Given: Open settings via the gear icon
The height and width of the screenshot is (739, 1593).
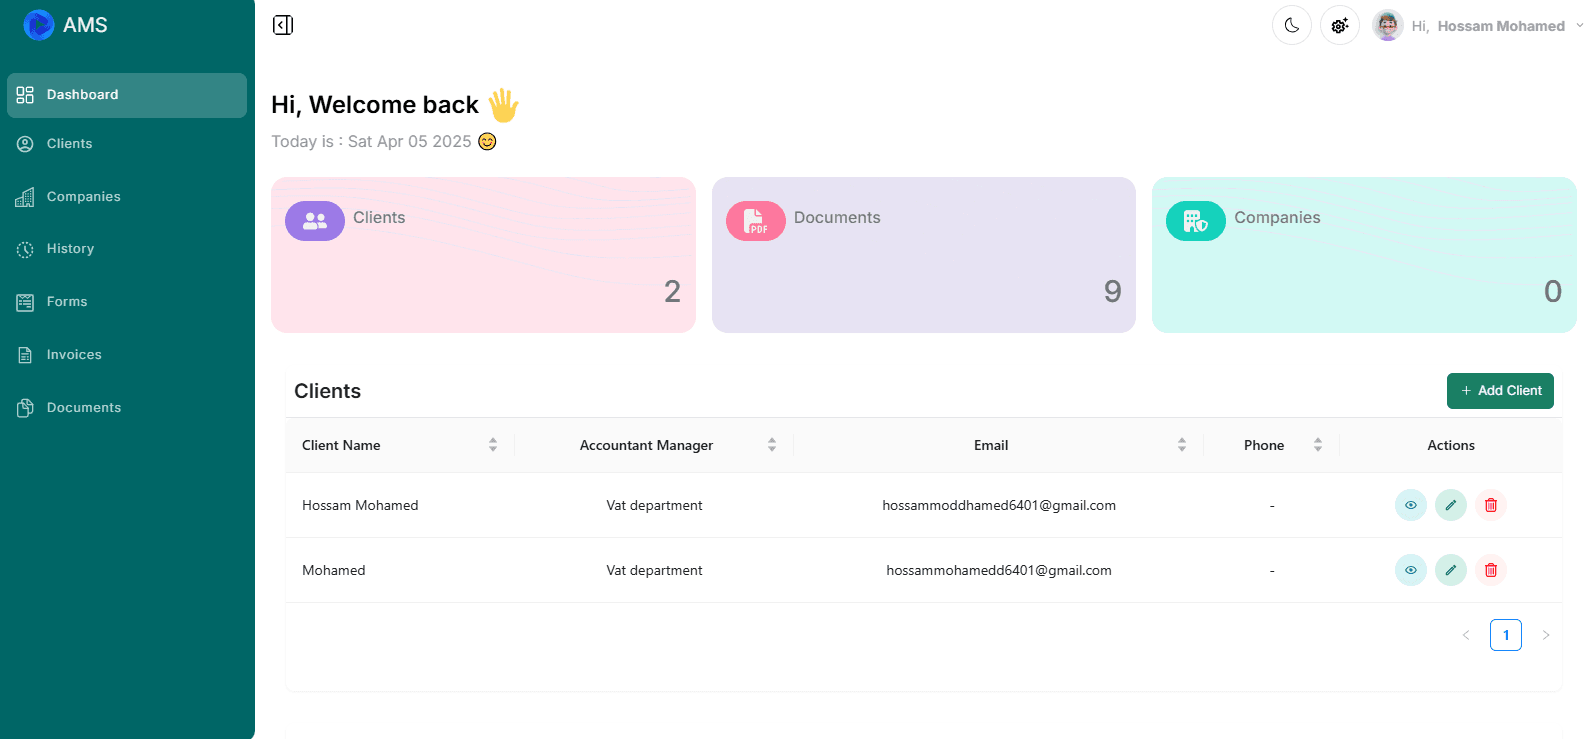Looking at the screenshot, I should click(x=1340, y=25).
